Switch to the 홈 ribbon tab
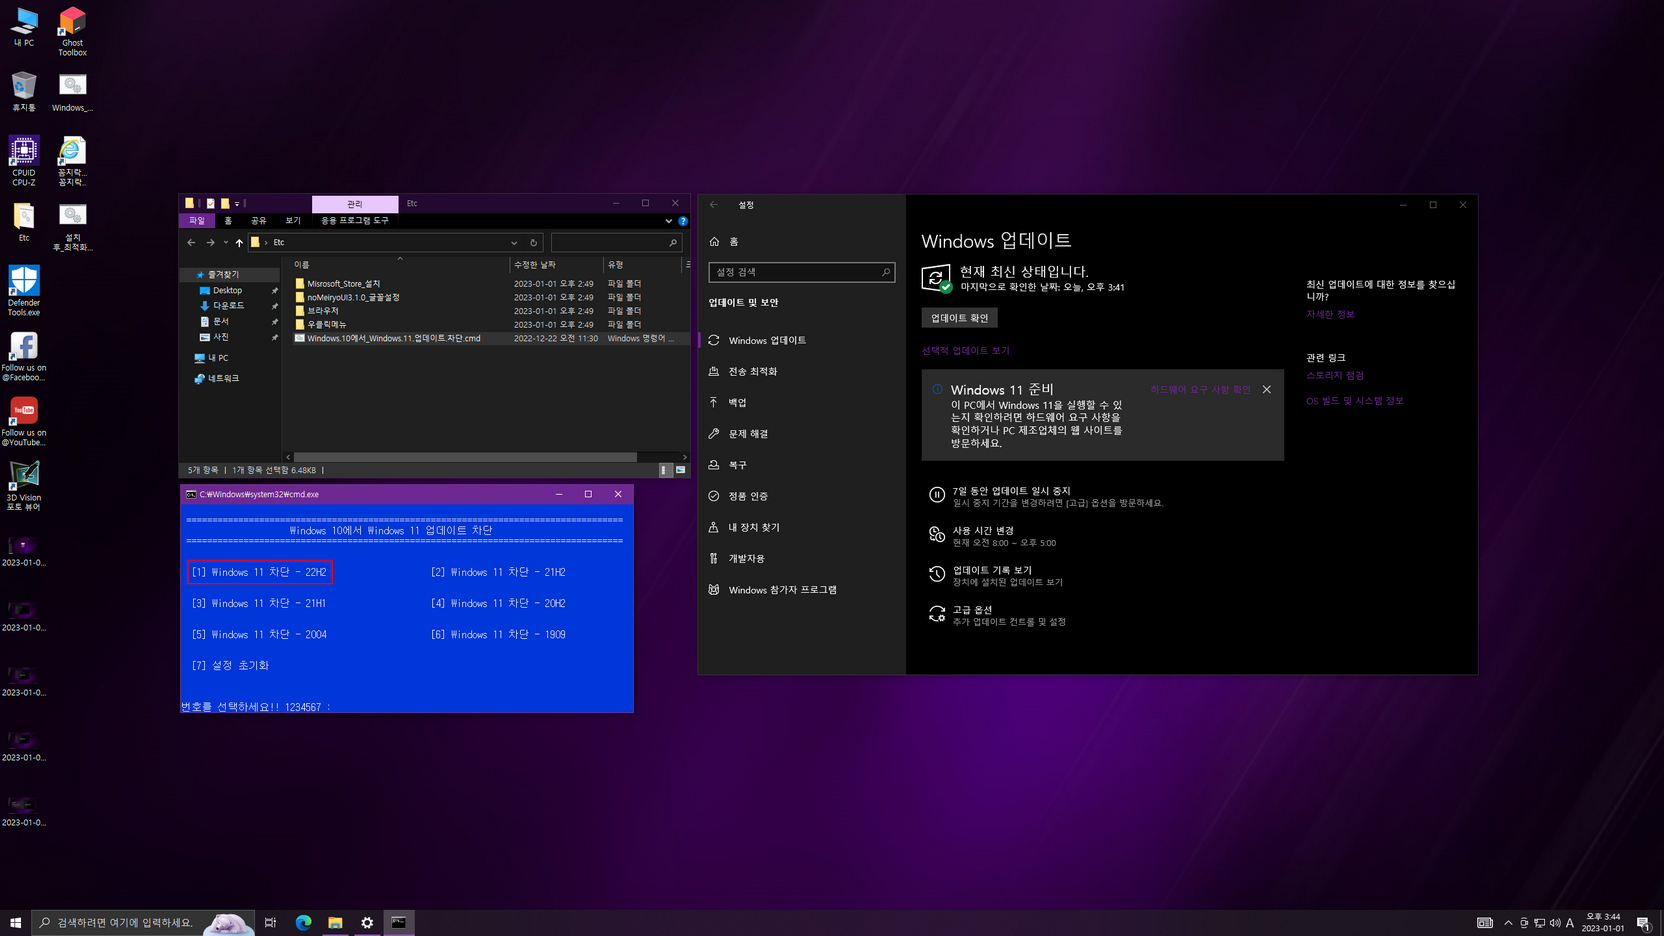1664x936 pixels. click(x=228, y=221)
